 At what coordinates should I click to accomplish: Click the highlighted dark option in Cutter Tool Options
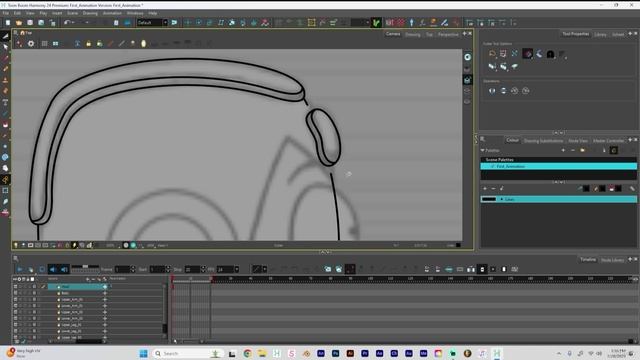click(527, 53)
